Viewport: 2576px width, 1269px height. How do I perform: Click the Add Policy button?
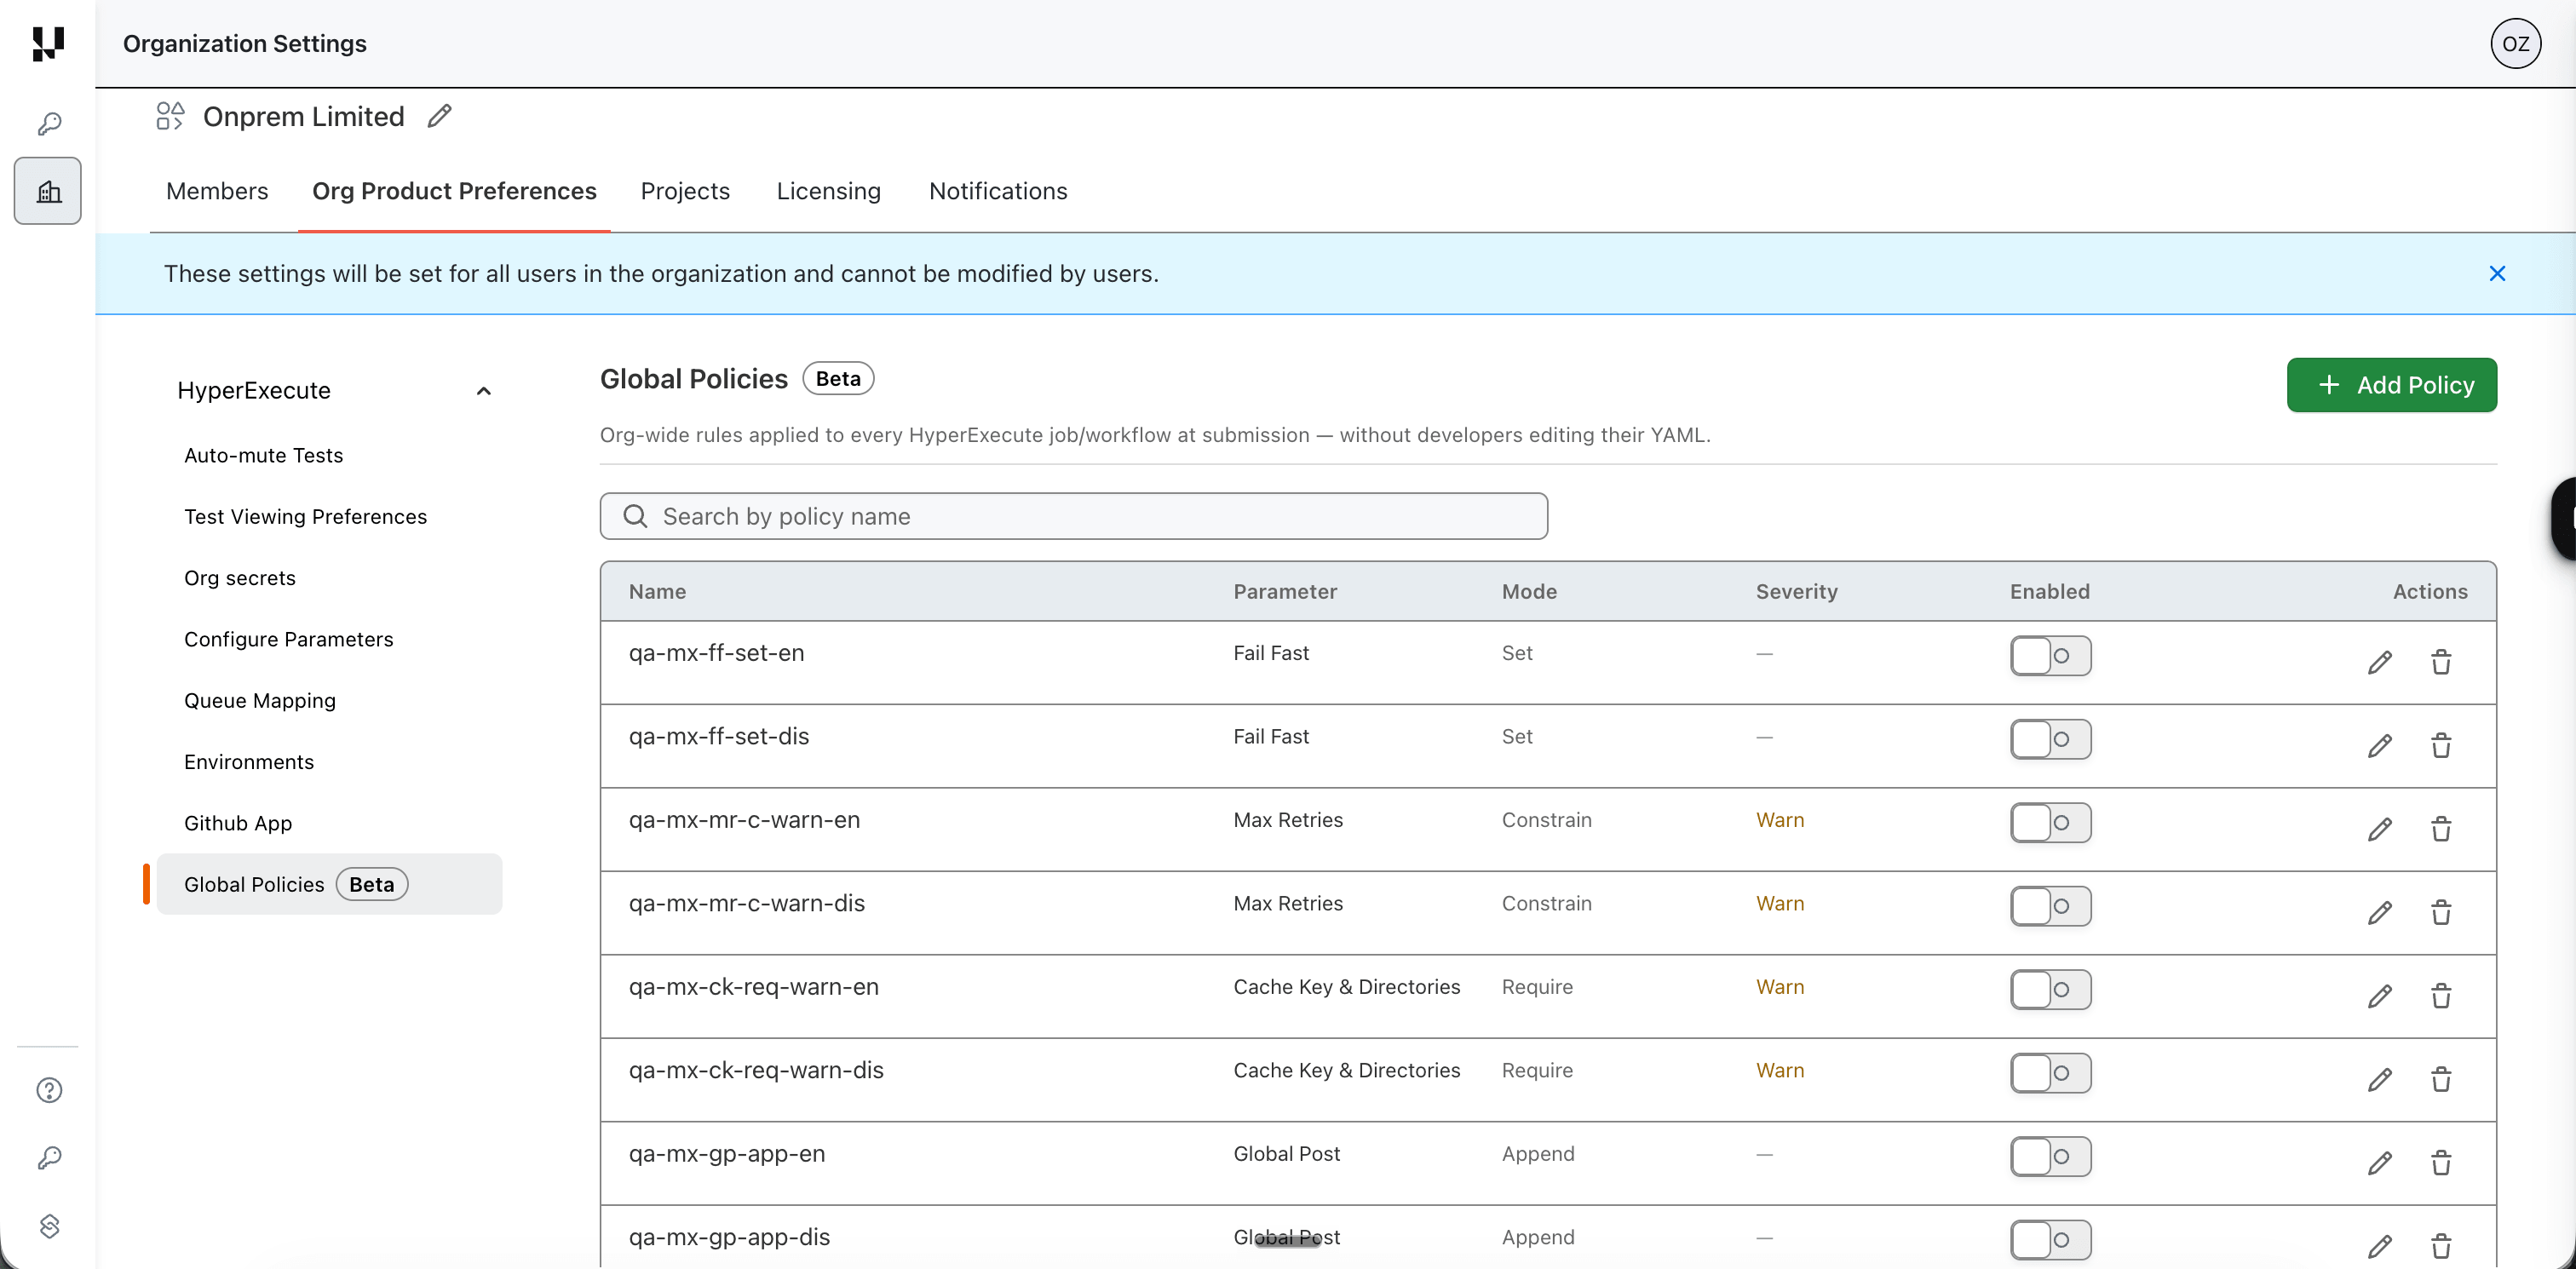pos(2391,385)
